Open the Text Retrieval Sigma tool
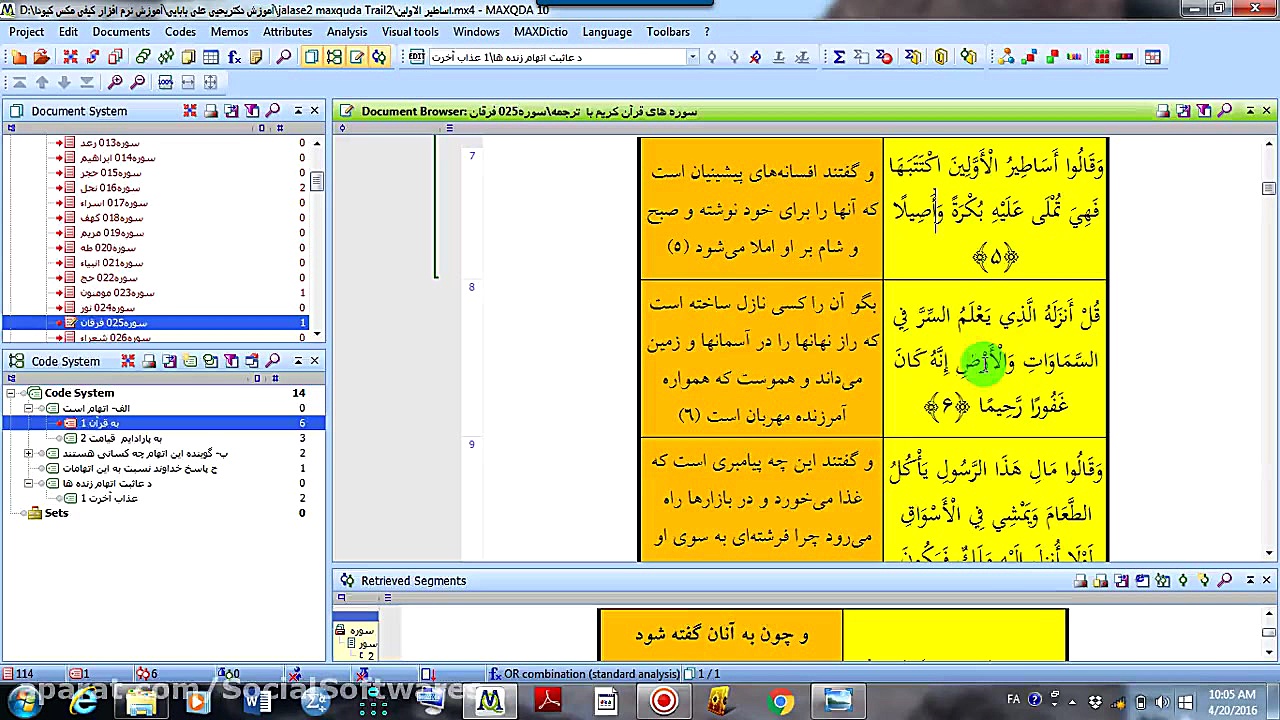The width and height of the screenshot is (1280, 720). (x=839, y=57)
